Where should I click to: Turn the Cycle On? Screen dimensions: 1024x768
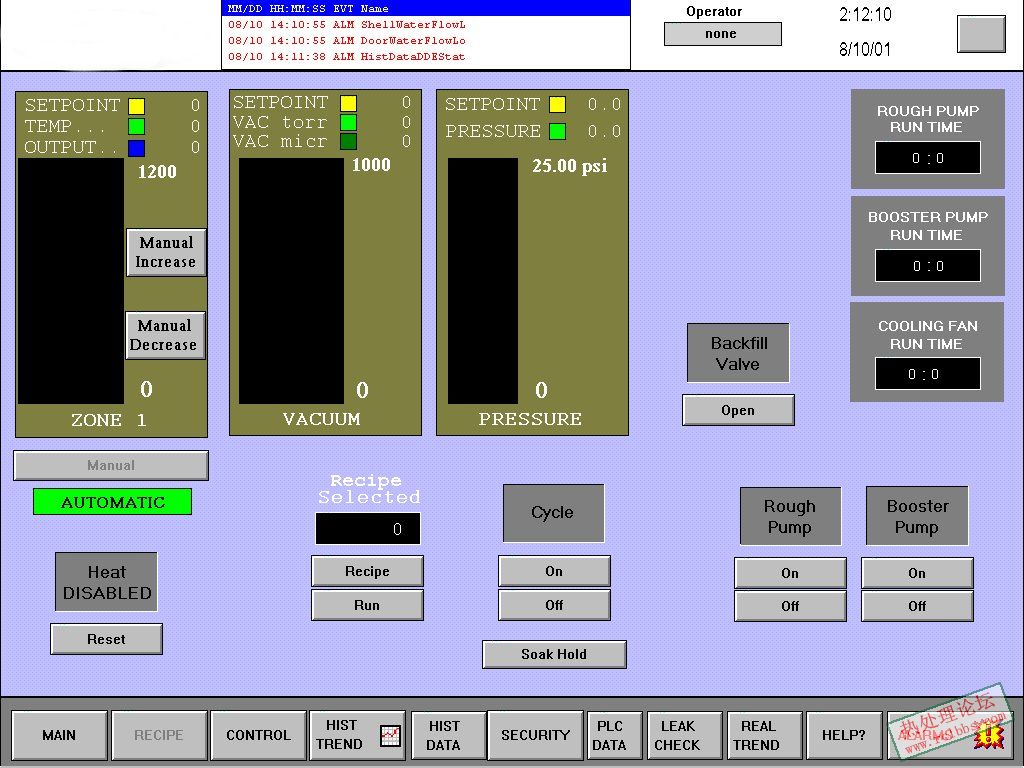point(554,571)
